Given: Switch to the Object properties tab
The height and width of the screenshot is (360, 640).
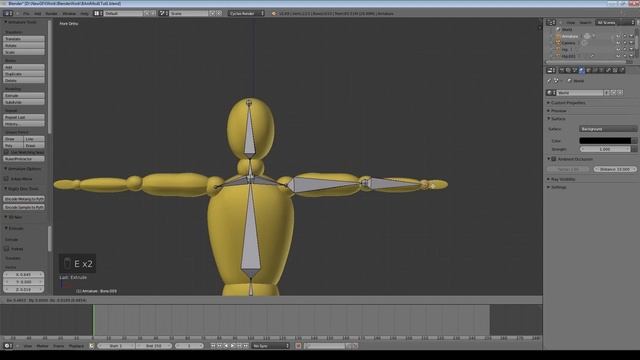Looking at the screenshot, I should pos(589,70).
